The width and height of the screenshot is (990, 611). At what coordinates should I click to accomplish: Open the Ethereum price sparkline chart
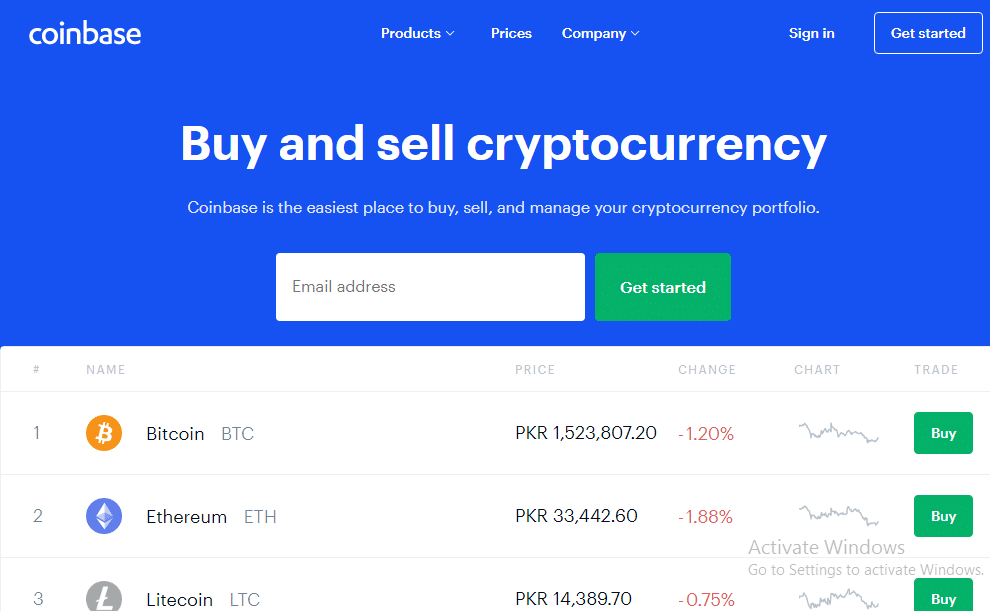tap(838, 516)
